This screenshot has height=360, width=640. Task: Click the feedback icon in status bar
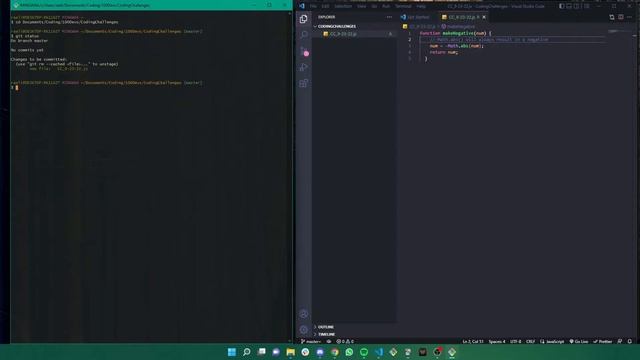click(620, 341)
